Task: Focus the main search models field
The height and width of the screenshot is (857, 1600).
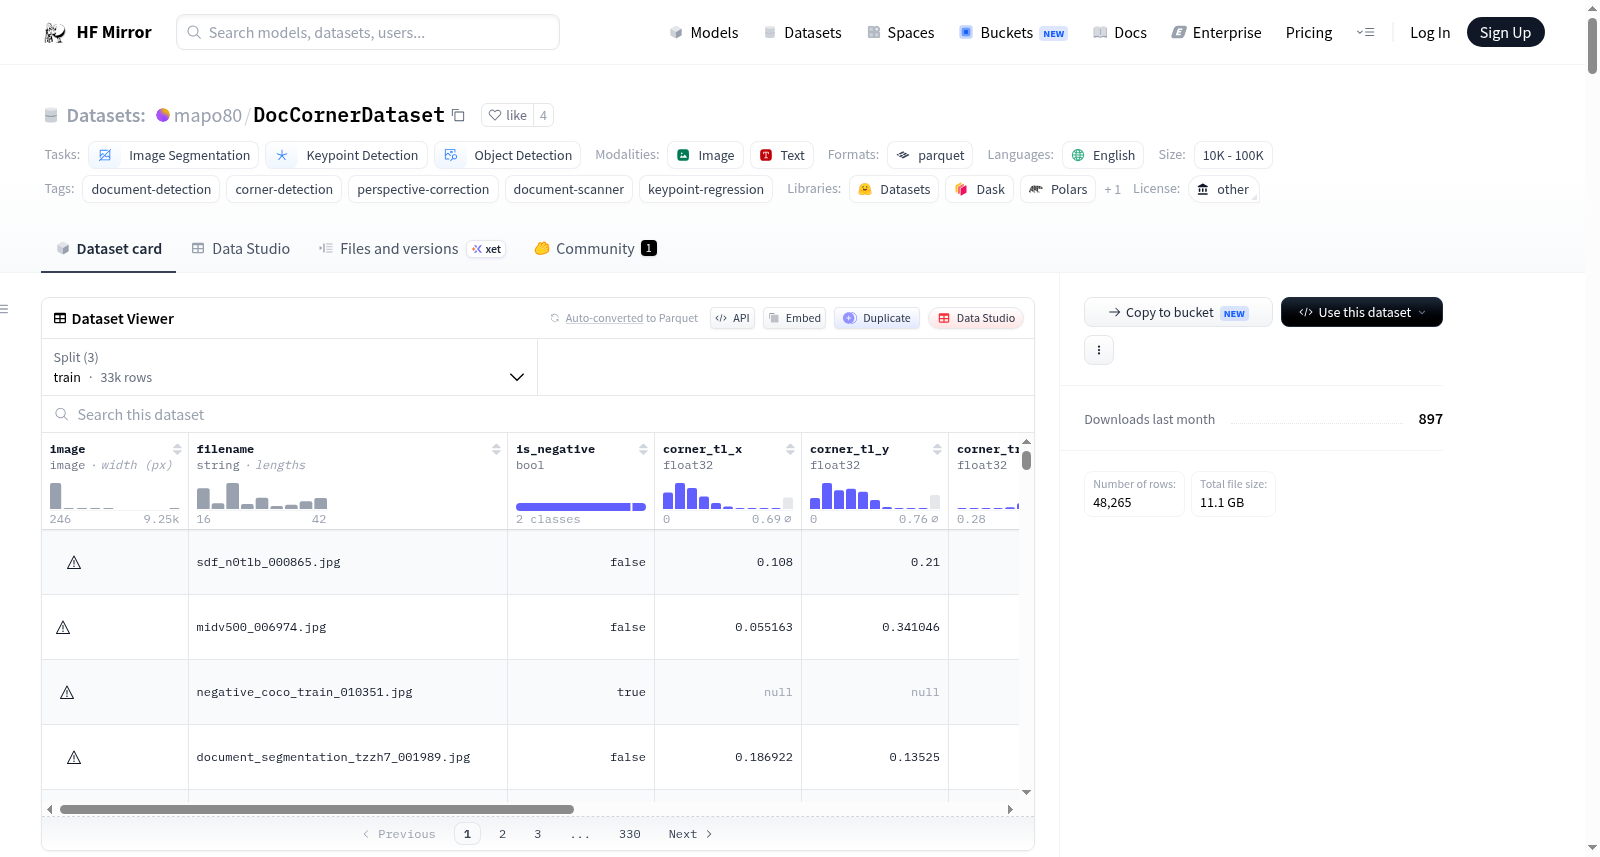Action: pyautogui.click(x=368, y=32)
